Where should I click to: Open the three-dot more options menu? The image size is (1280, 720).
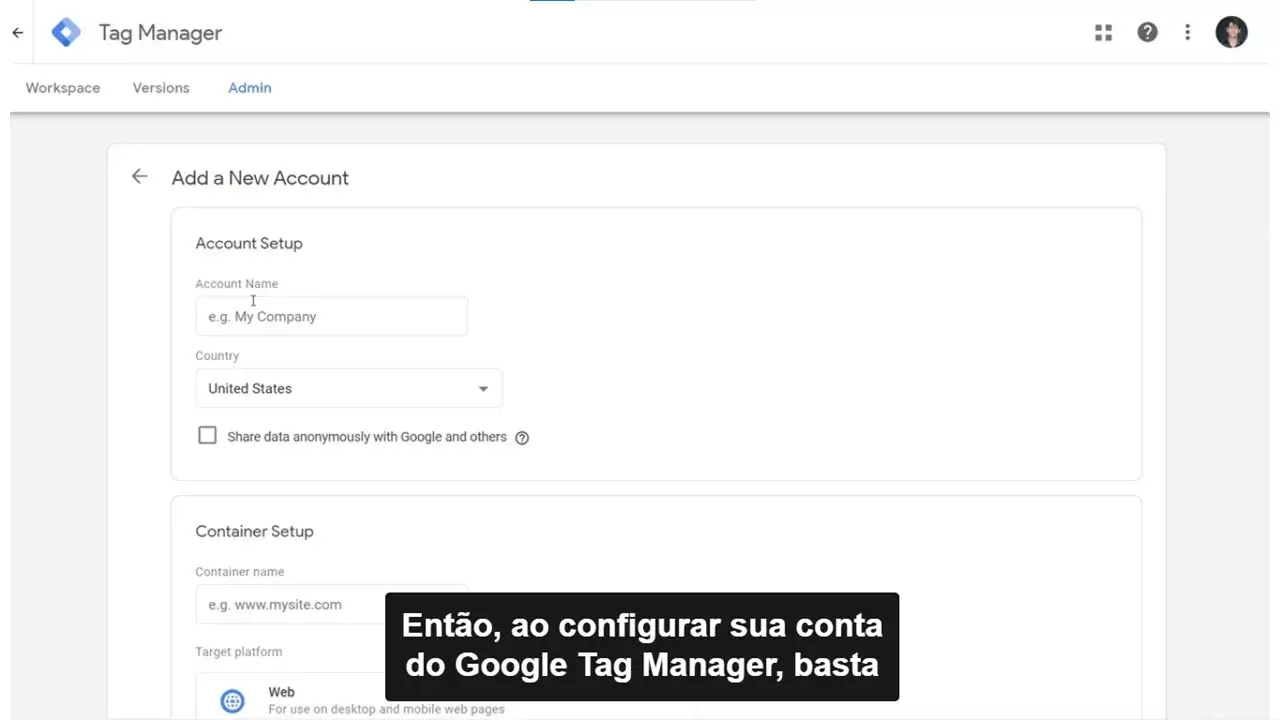1187,33
